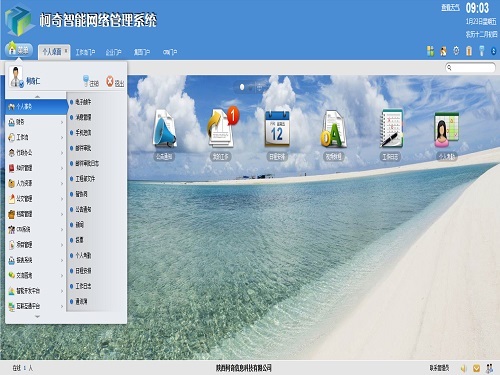Open 公告通知 in the submenu list

(83, 209)
